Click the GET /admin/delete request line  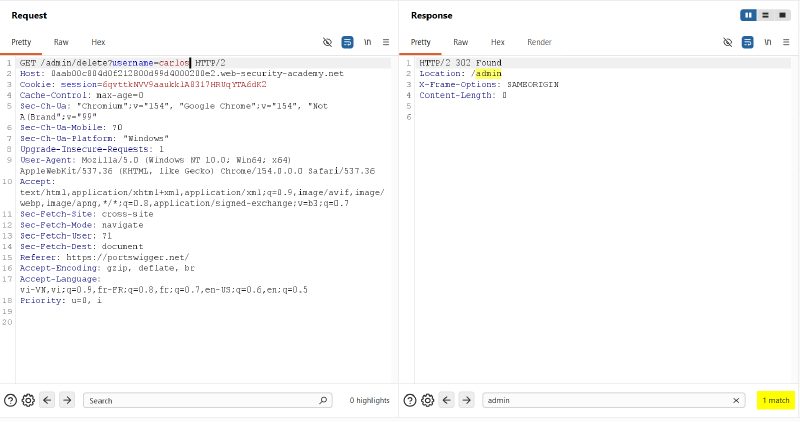click(122, 63)
